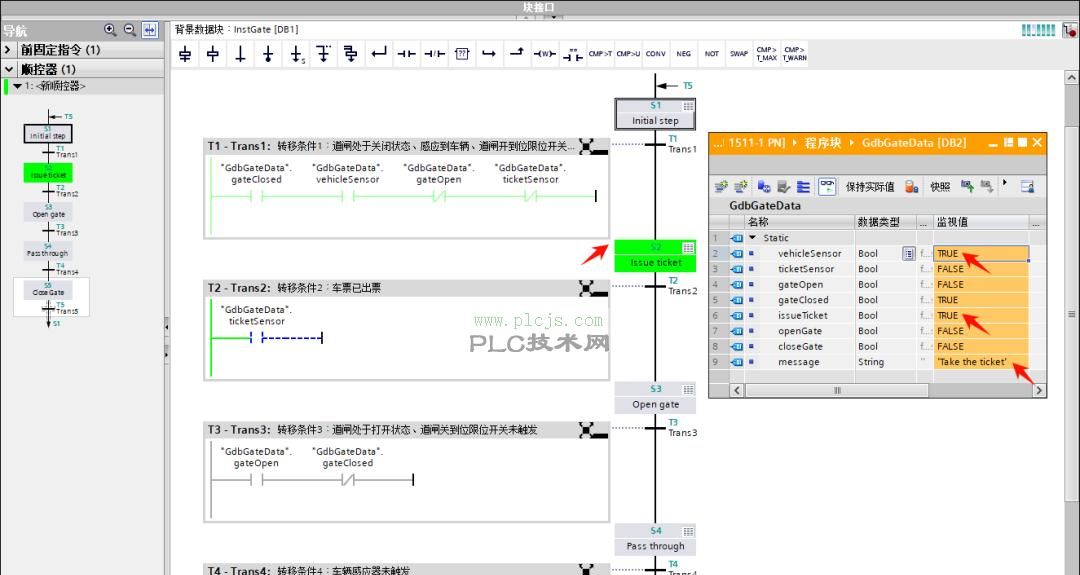Screen dimensions: 1080x575
Task: Open S3 Open gate action grid icon
Action: (x=688, y=389)
